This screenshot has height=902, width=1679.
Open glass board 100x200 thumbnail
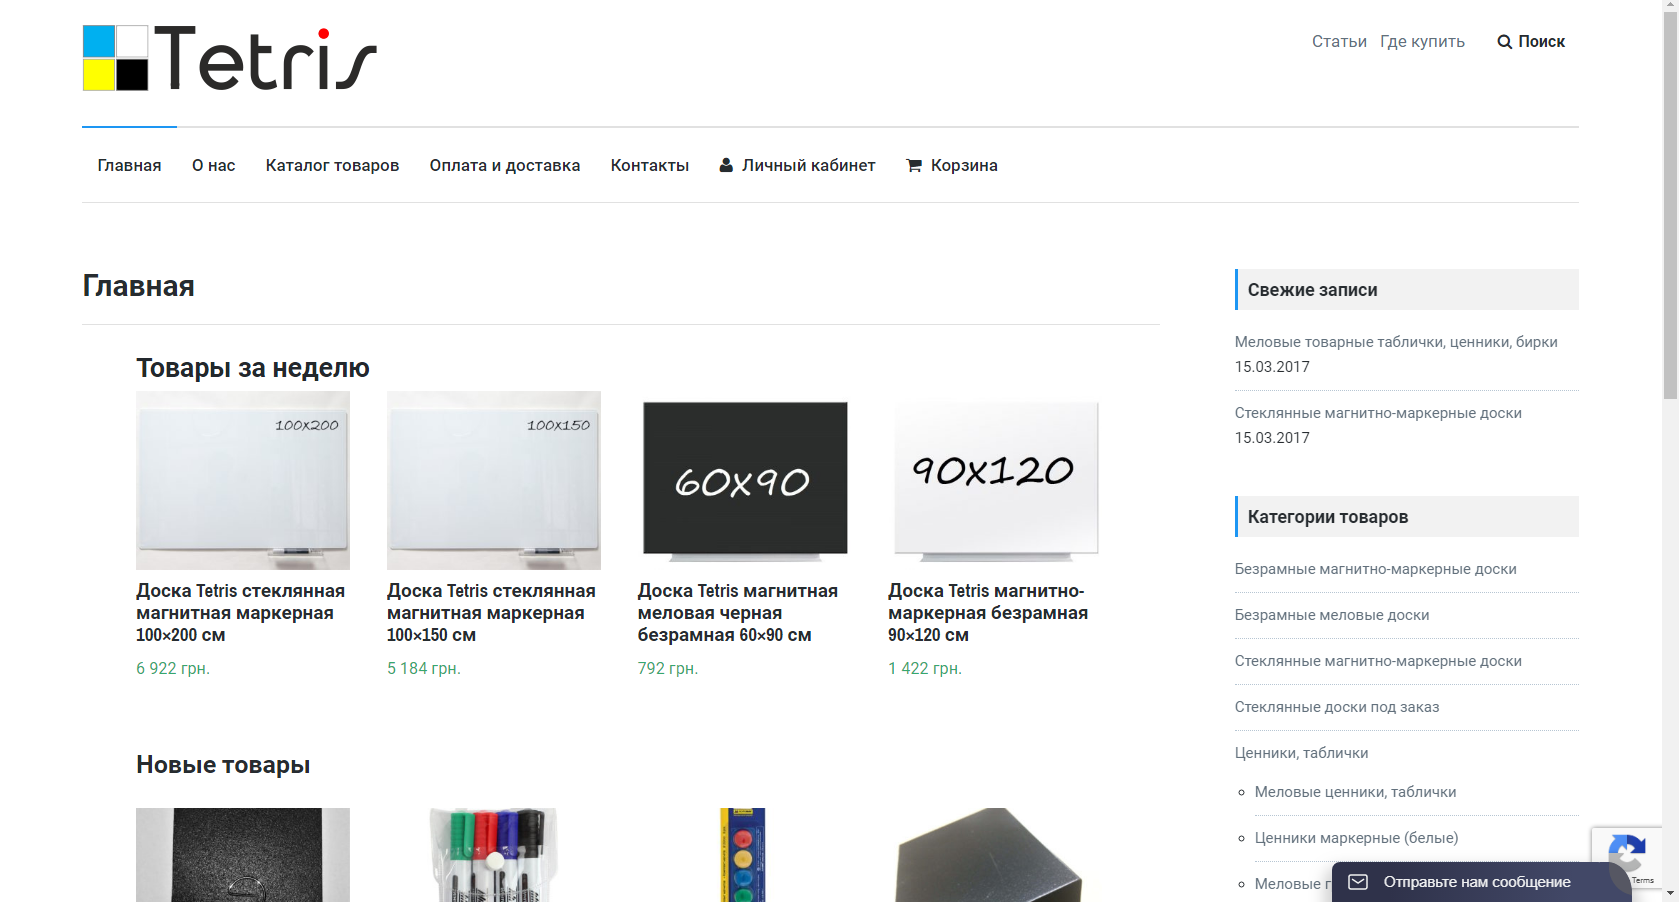point(243,480)
